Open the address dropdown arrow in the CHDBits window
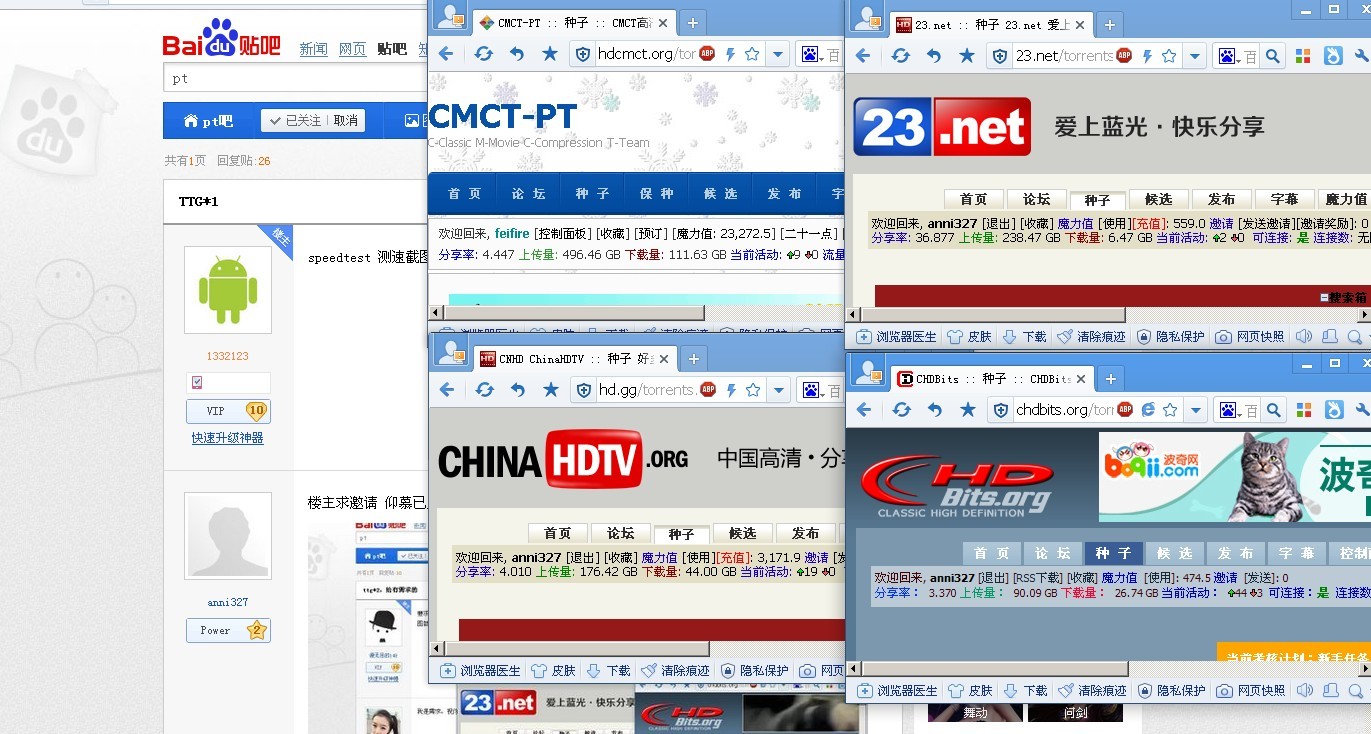1371x734 pixels. pyautogui.click(x=1194, y=410)
